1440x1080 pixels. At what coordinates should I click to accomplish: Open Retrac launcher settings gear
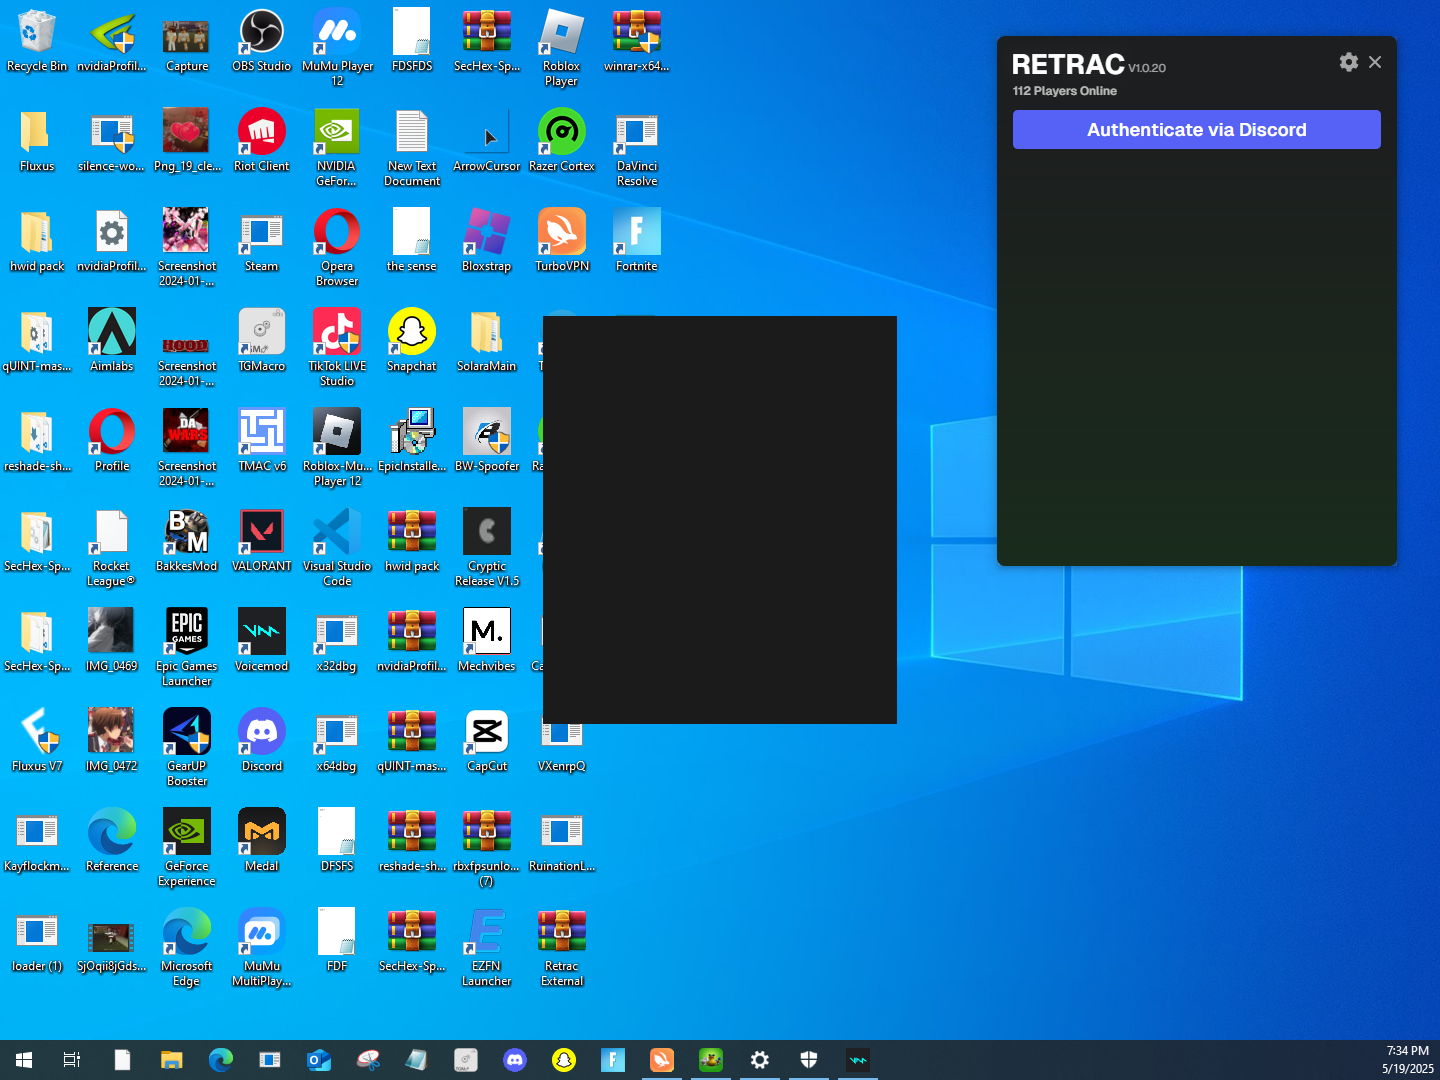[1349, 62]
